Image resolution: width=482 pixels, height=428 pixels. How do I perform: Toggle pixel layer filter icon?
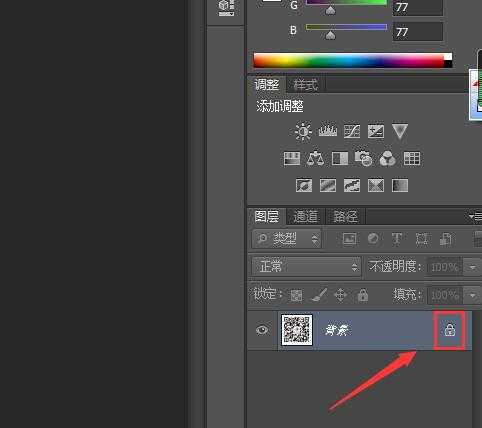click(349, 239)
